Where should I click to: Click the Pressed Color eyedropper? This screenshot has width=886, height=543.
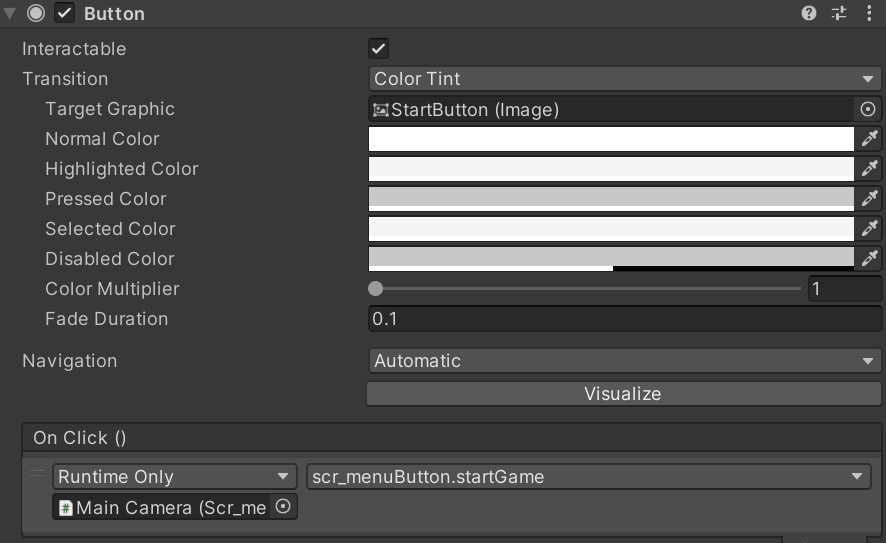pos(869,199)
